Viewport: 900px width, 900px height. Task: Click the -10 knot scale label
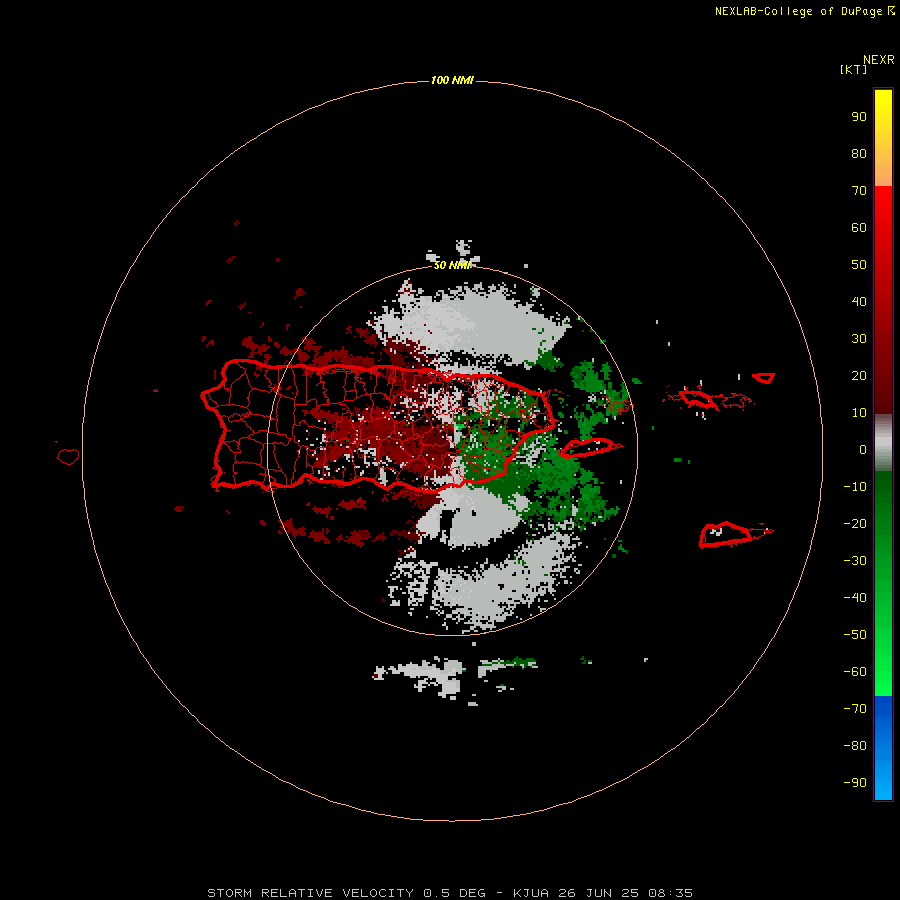point(855,487)
